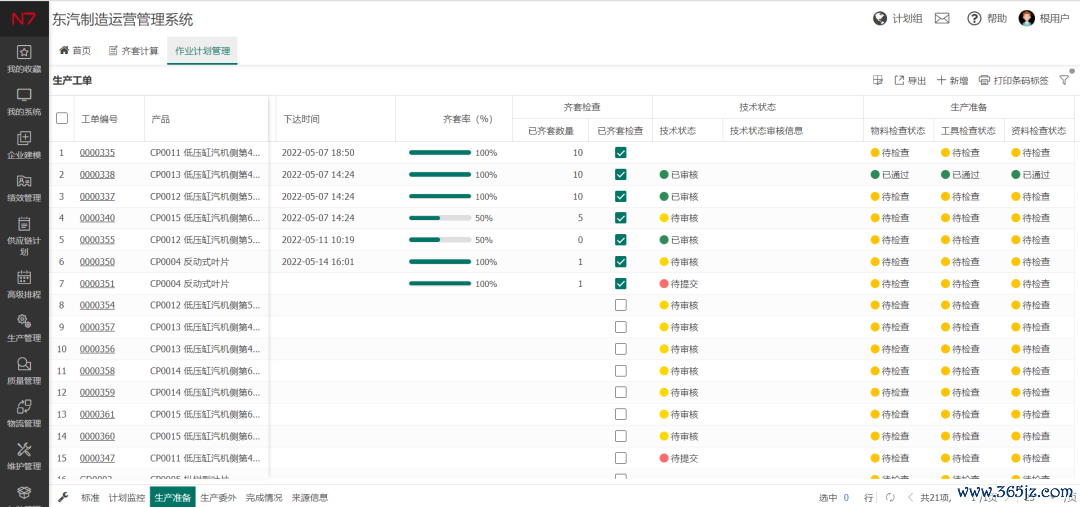
Task: Switch to 齐套计算 tab
Action: [x=134, y=50]
